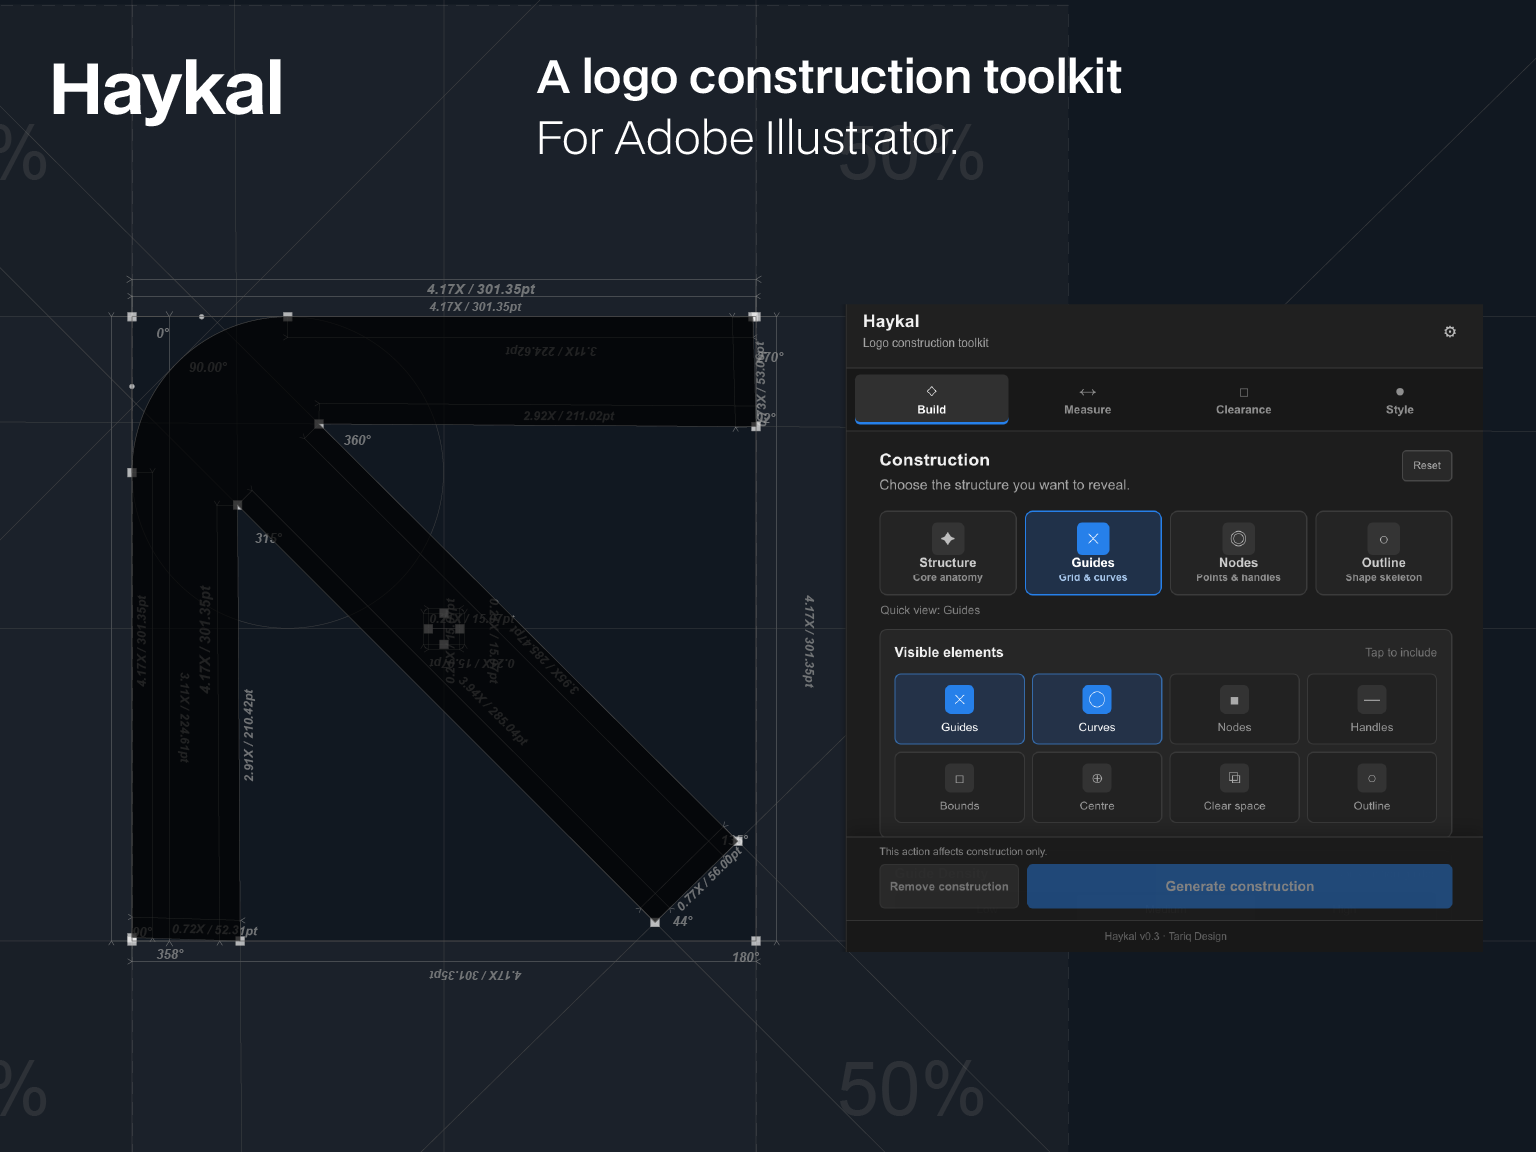Click the 'A logo construction toolkit' headline
Image resolution: width=1536 pixels, height=1152 pixels.
[x=829, y=77]
